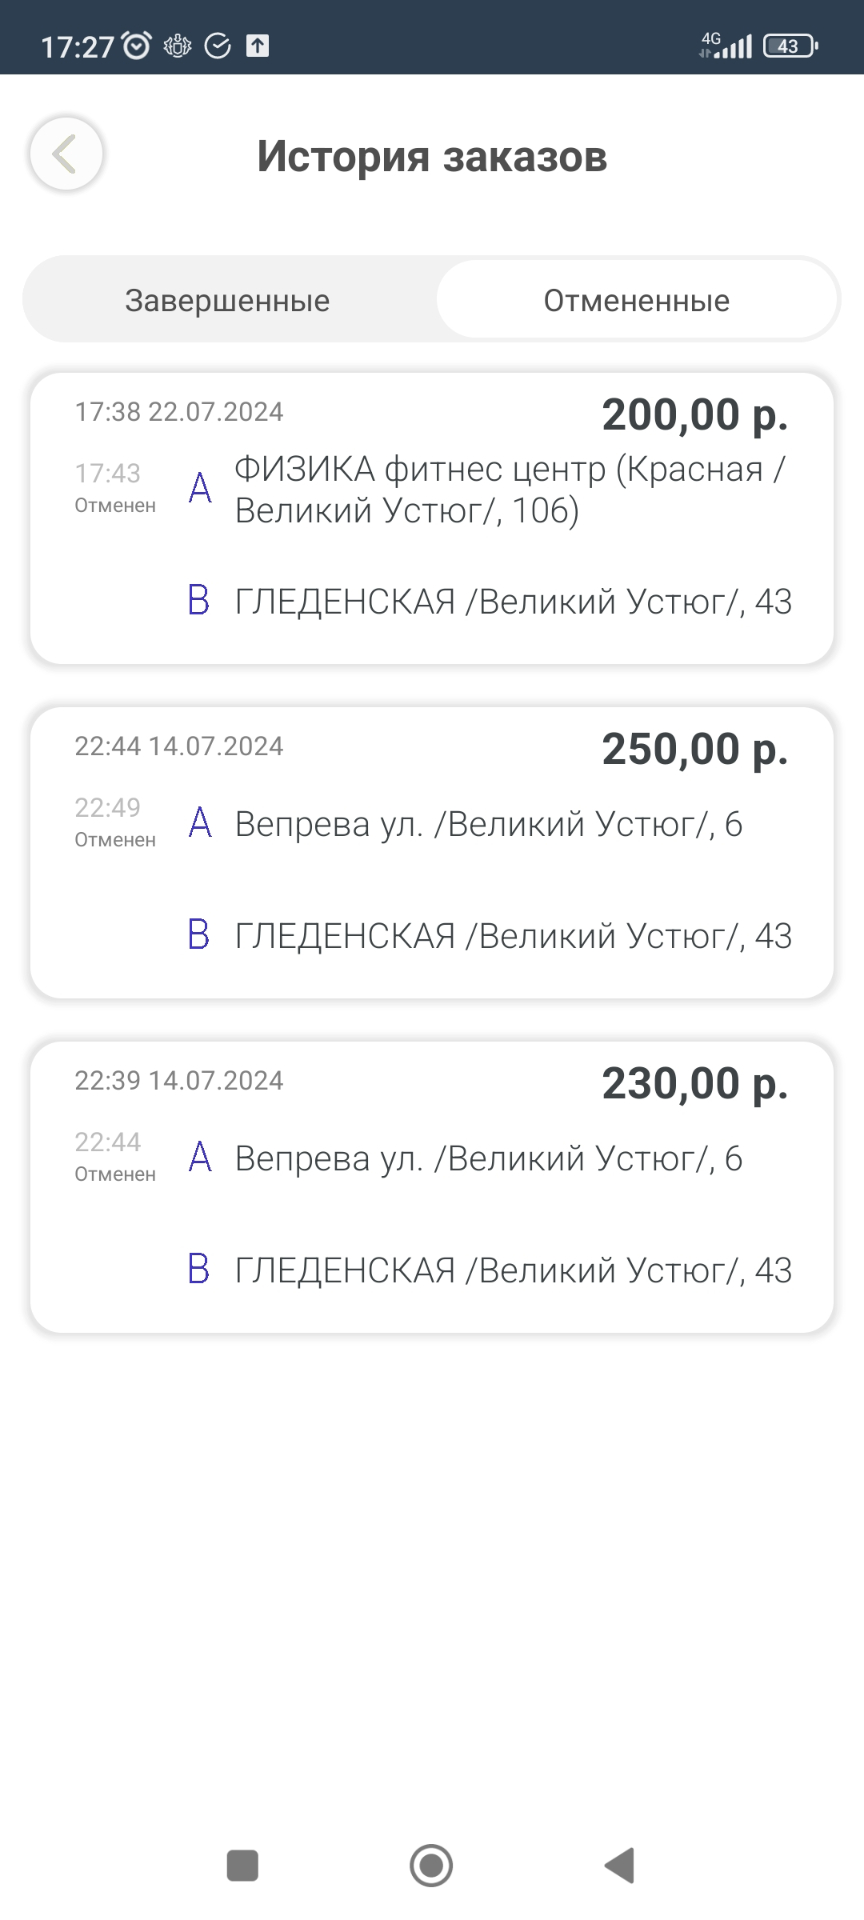Tap the alarm clock status bar icon
864x1920 pixels.
click(136, 45)
